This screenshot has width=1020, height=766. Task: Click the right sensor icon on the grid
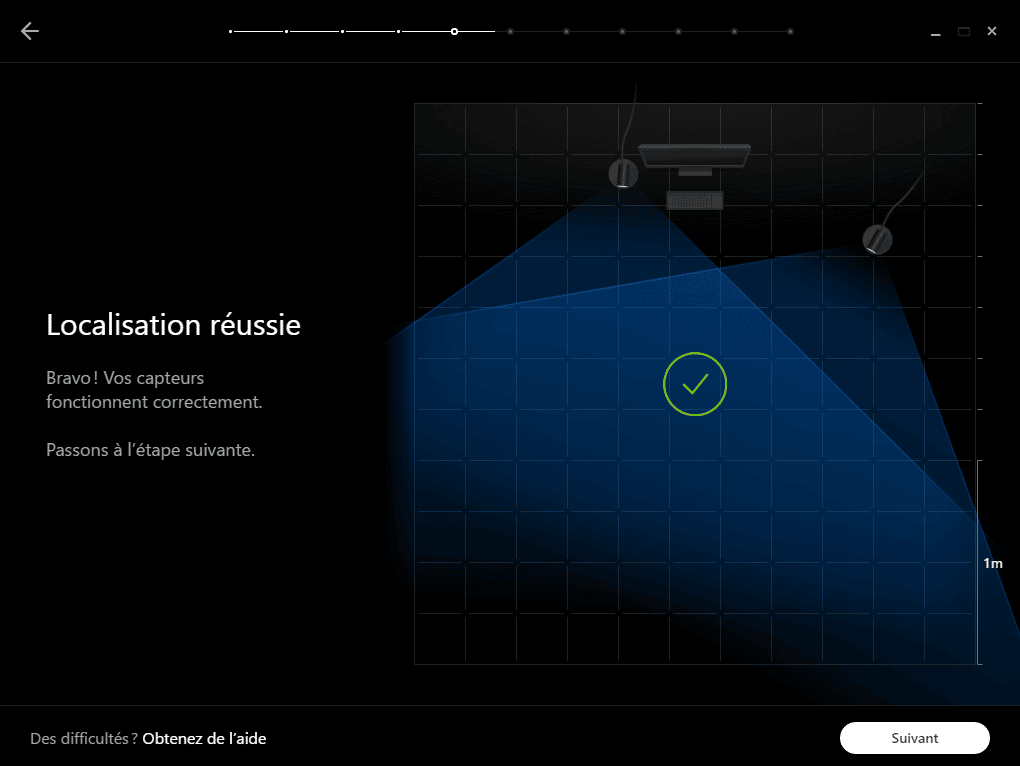click(877, 239)
